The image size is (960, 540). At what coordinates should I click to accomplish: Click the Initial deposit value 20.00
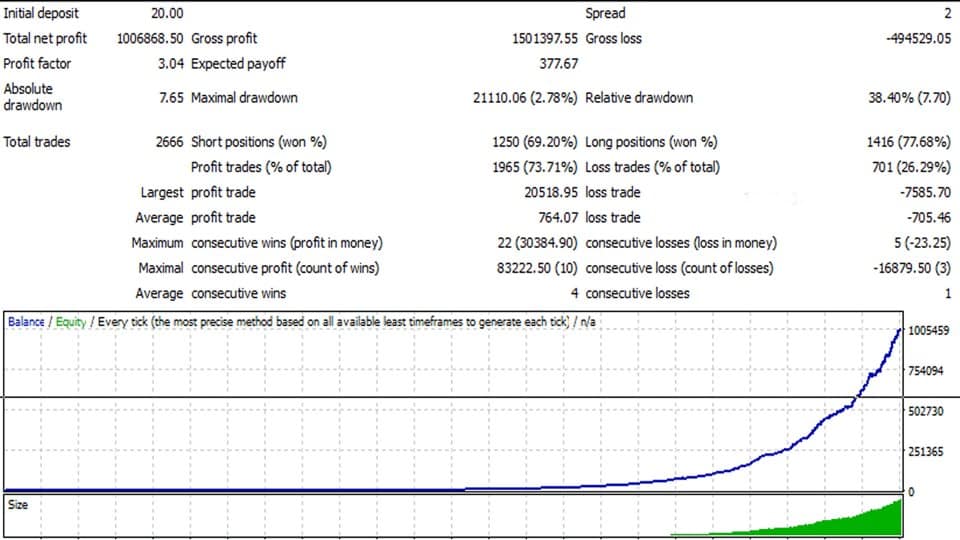click(x=167, y=13)
